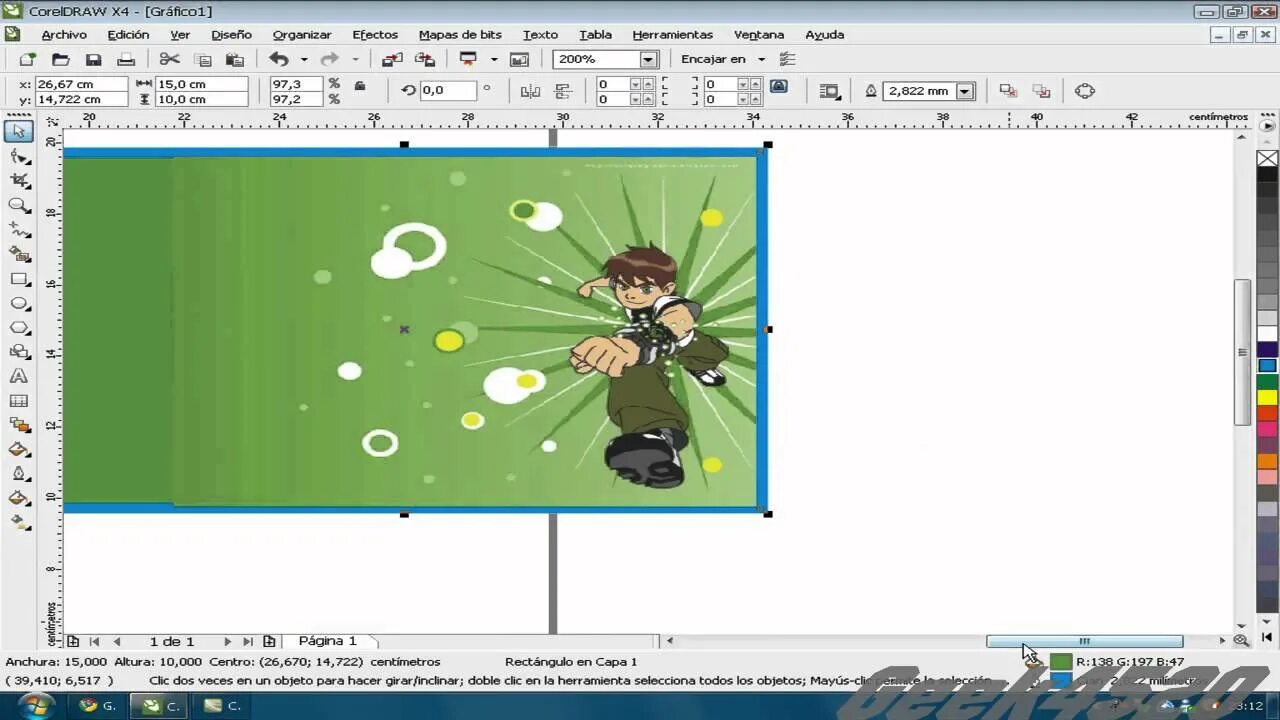Click the rotation angle input field
Screen dimensions: 1280x720
tap(448, 90)
